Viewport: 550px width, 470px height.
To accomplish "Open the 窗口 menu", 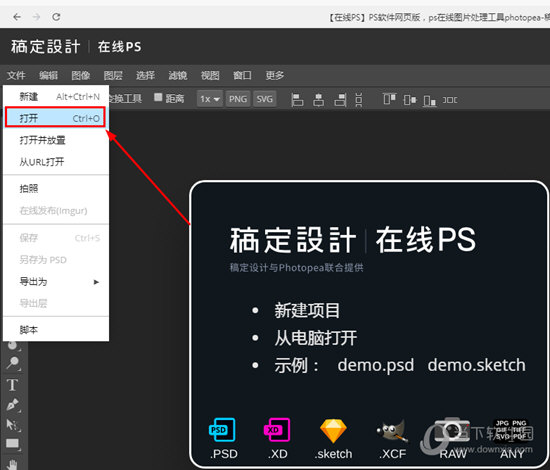I will tap(242, 75).
